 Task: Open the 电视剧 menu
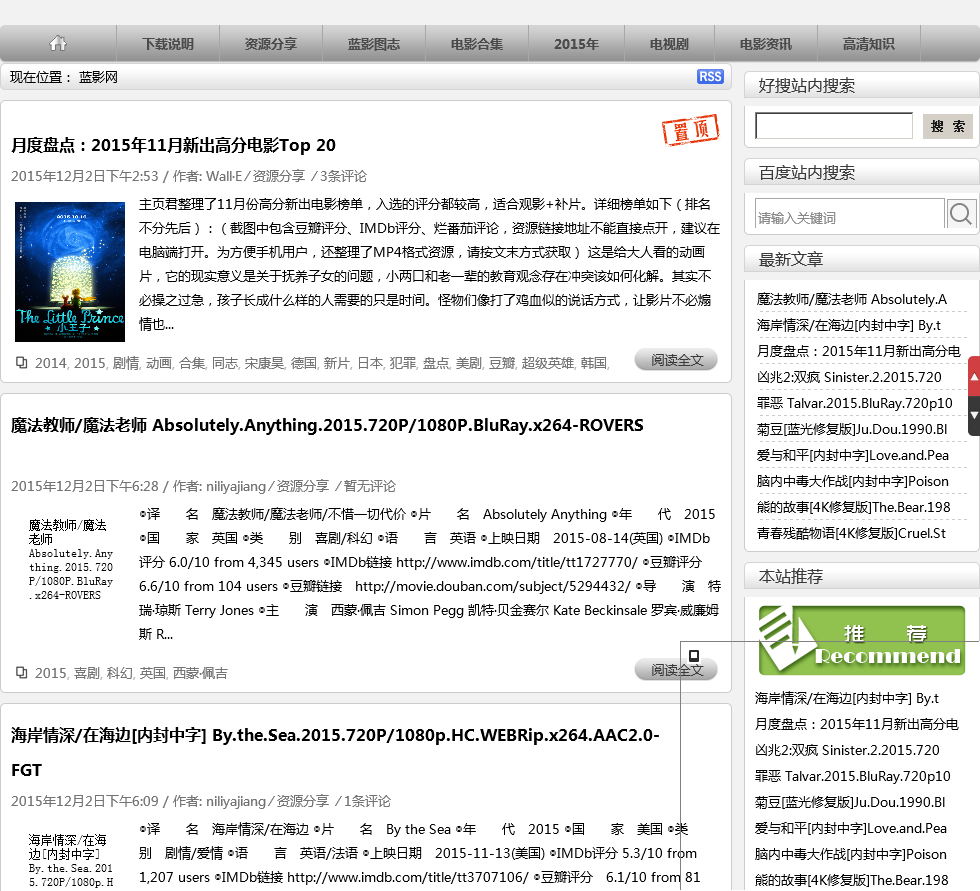click(x=669, y=44)
